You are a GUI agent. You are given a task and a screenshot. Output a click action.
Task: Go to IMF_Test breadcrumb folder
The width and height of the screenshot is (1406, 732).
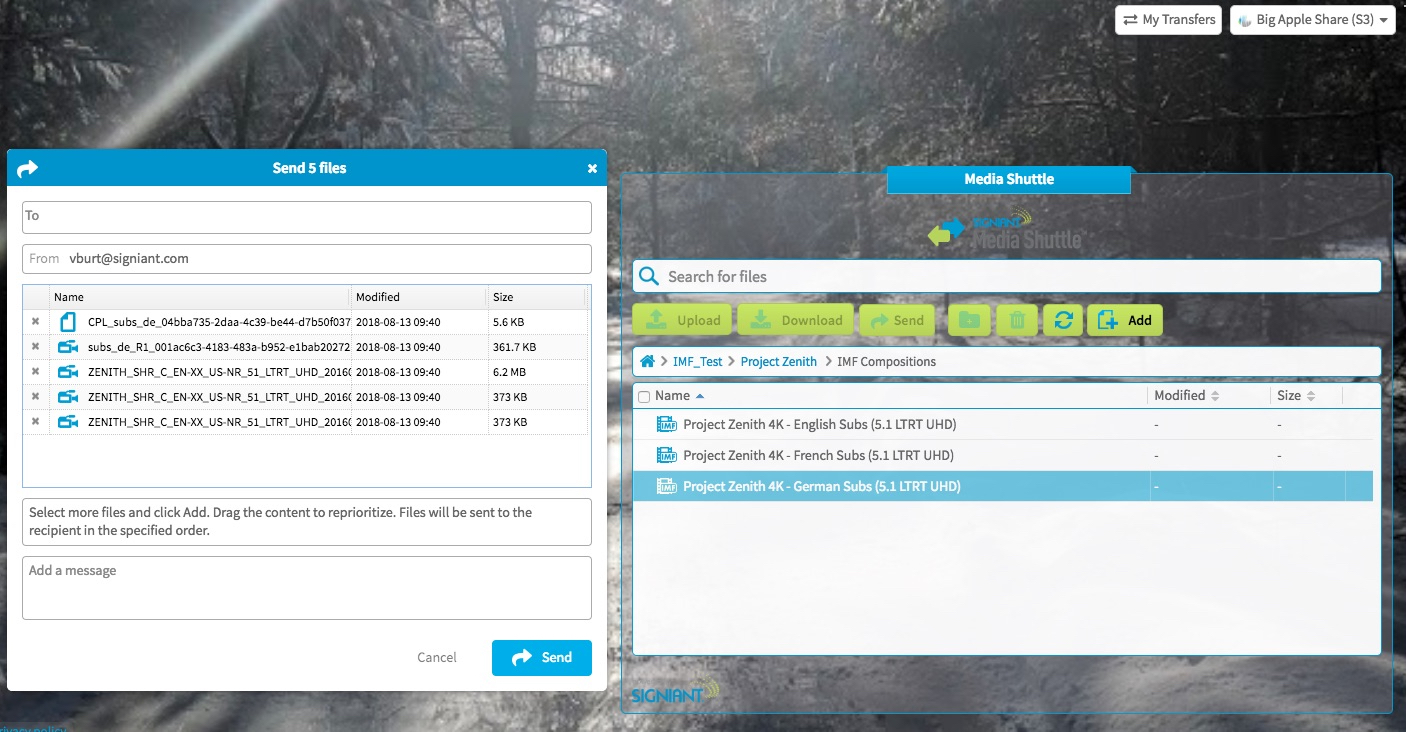coord(697,361)
